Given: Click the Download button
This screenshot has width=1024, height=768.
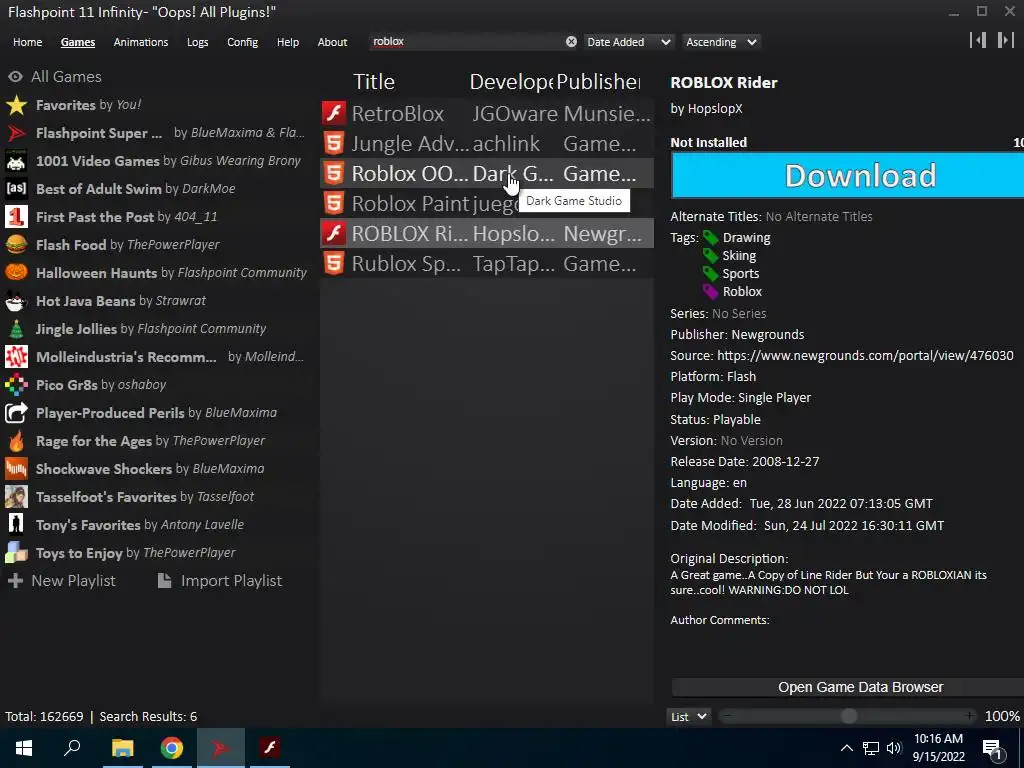Looking at the screenshot, I should click(x=847, y=175).
